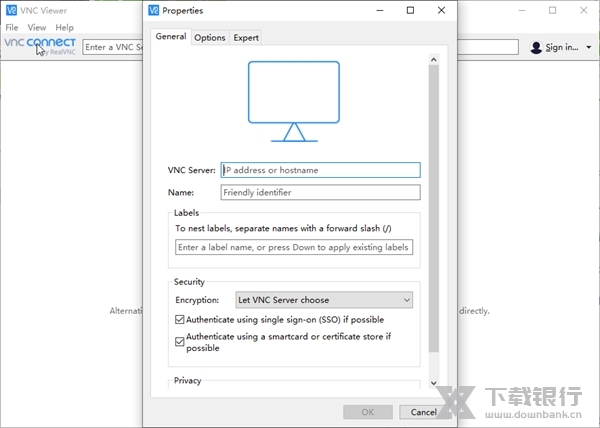Click the VNC Connect logo

40,45
